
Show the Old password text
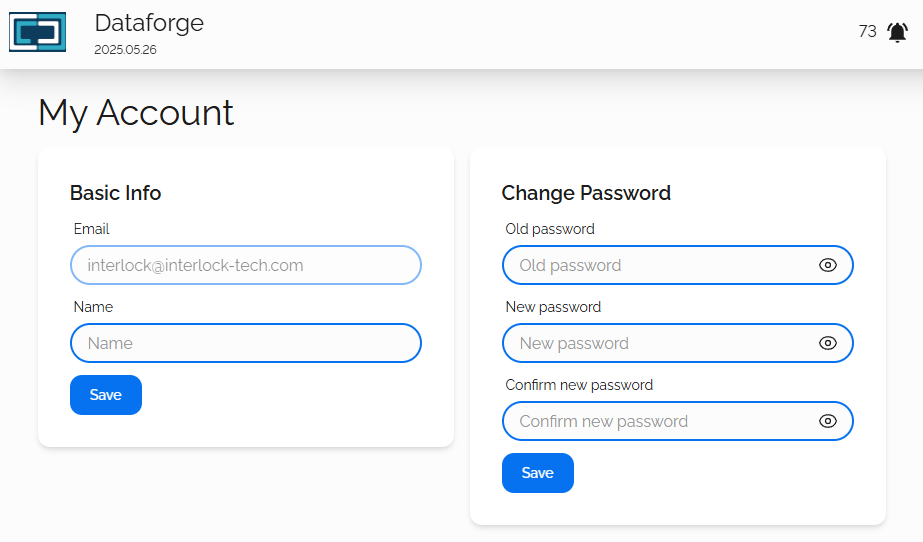coord(827,265)
